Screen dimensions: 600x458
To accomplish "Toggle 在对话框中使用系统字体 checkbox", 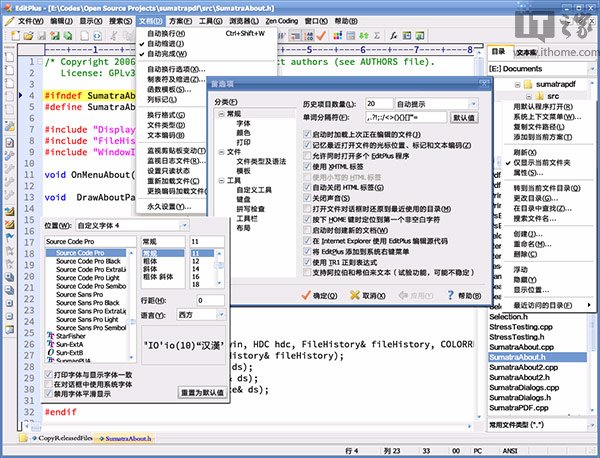I will pyautogui.click(x=49, y=384).
